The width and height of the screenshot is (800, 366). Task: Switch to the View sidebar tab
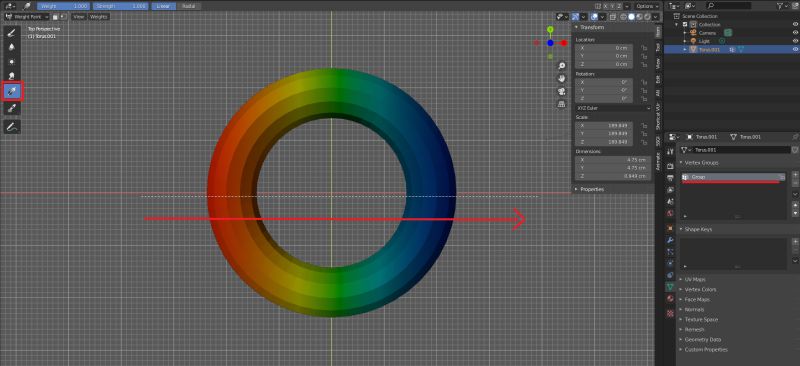pyautogui.click(x=658, y=63)
